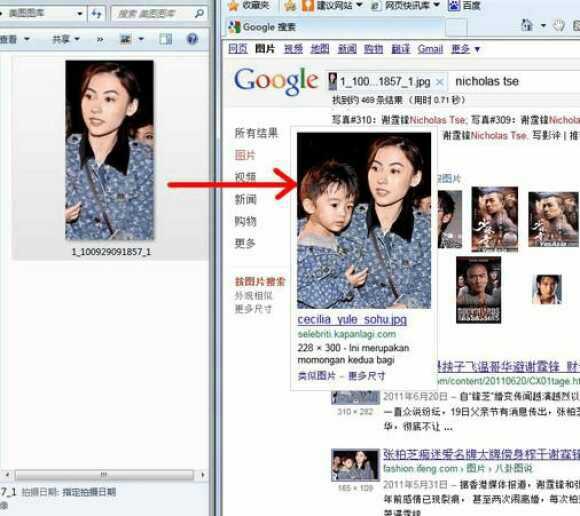This screenshot has height=516, width=580.
Task: Select 新闻 filter in left sidebar
Action: pyautogui.click(x=245, y=199)
